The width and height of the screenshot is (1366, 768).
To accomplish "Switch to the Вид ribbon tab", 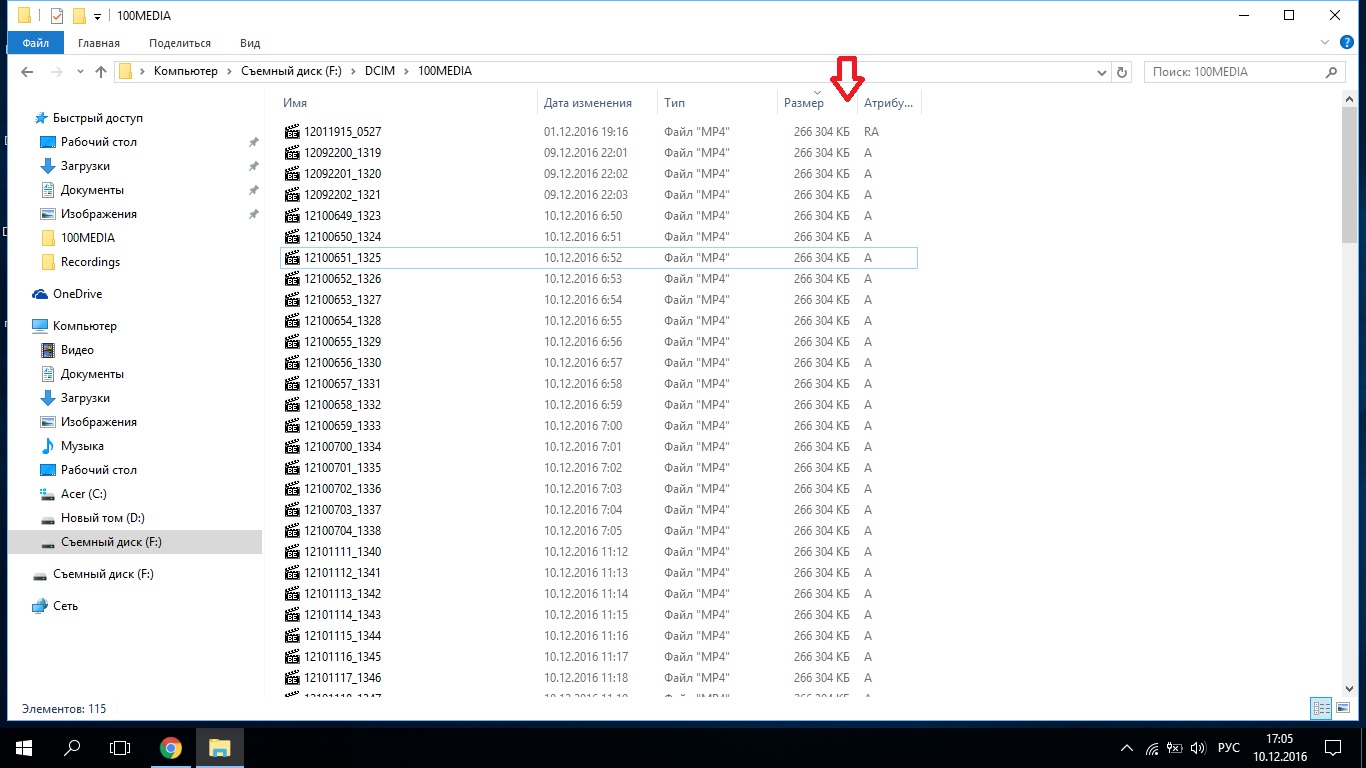I will pyautogui.click(x=250, y=43).
